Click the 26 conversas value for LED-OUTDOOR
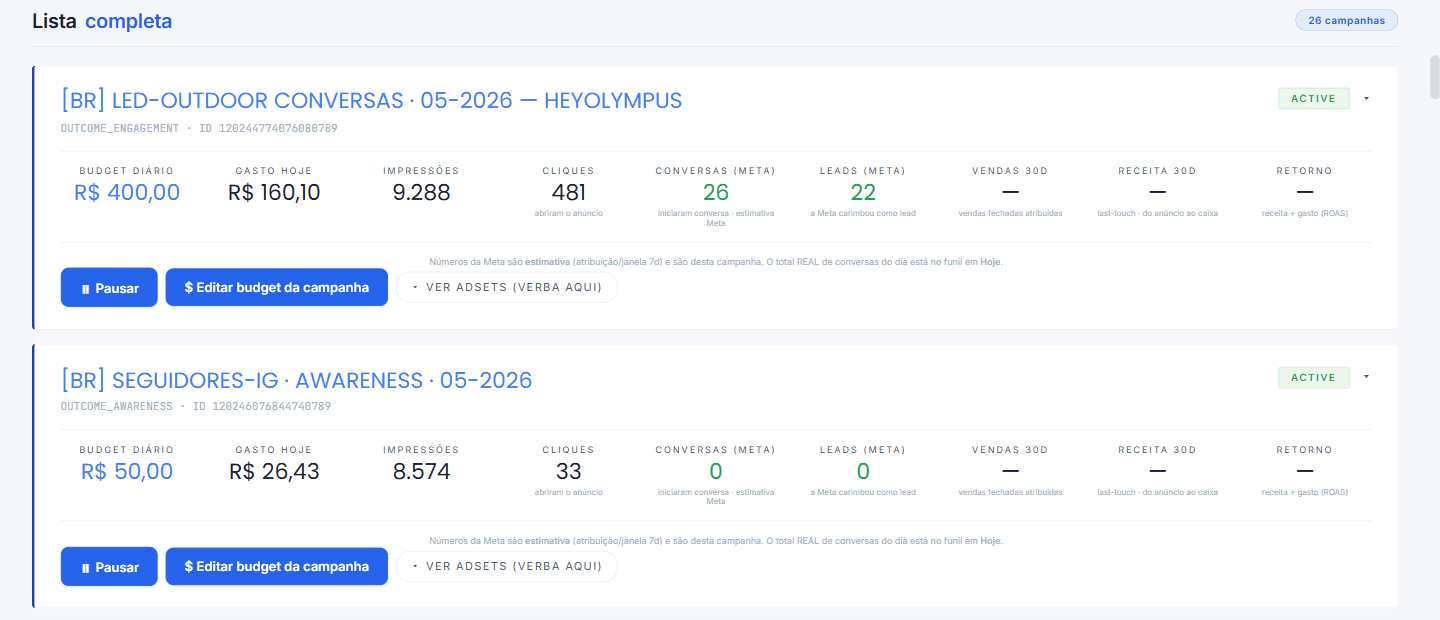This screenshot has height=620, width=1440. pyautogui.click(x=716, y=192)
